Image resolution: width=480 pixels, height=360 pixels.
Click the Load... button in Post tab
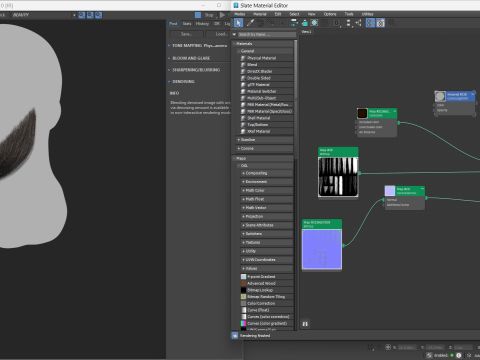point(218,34)
